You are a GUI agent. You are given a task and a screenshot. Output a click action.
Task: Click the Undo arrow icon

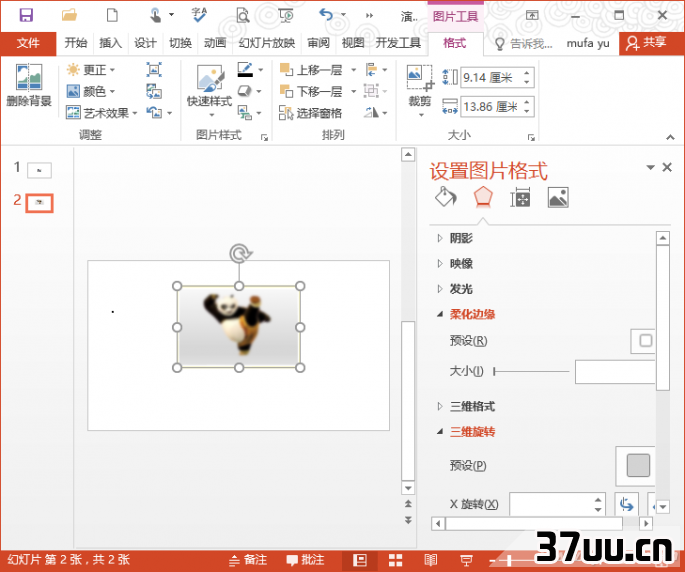(326, 15)
